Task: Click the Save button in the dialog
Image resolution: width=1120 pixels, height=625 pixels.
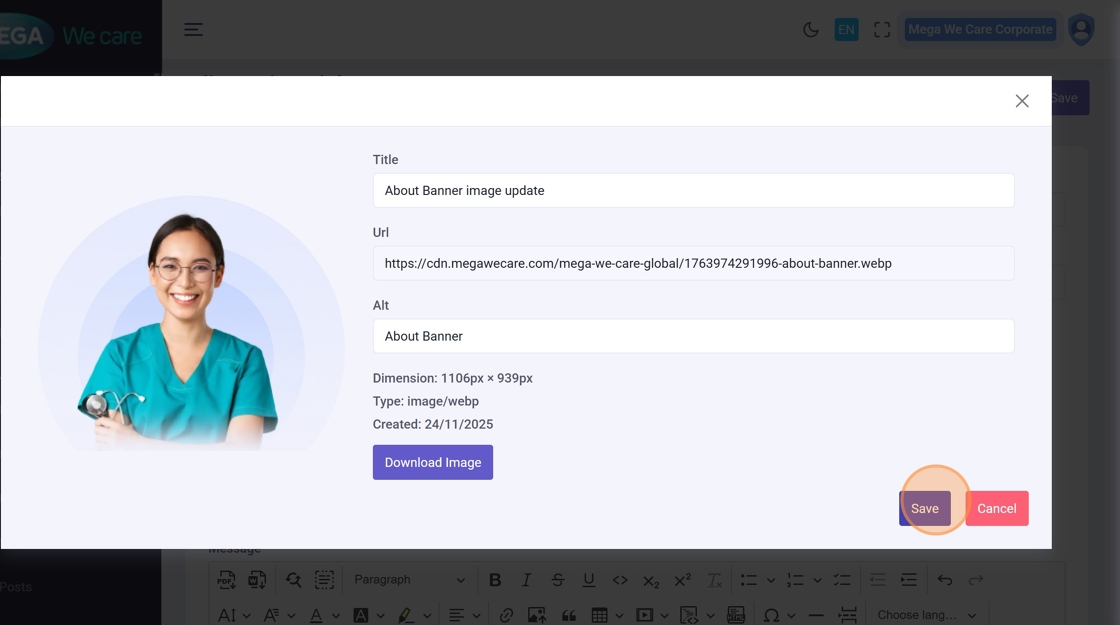Action: click(x=925, y=508)
